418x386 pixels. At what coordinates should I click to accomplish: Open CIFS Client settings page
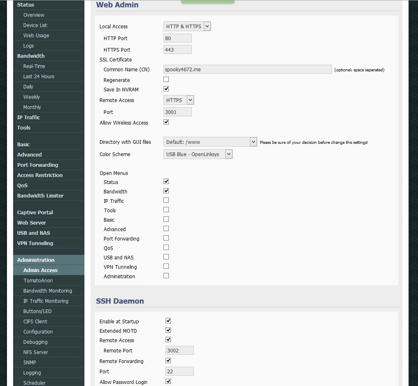[35, 322]
